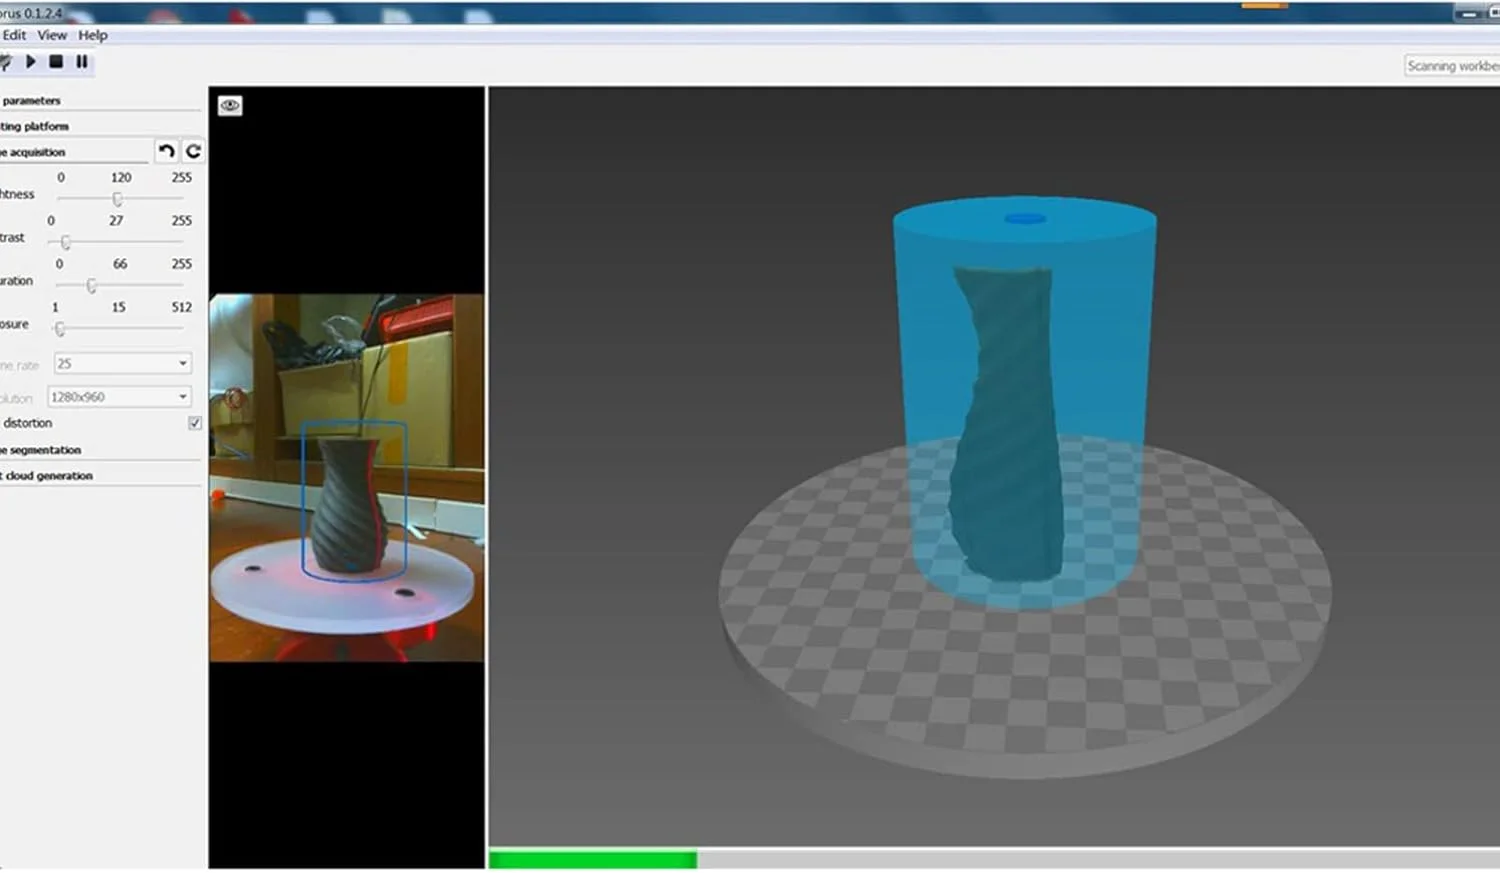Uncheck the distortion checkbox
Screen dimensions: 1500x873
coord(195,423)
